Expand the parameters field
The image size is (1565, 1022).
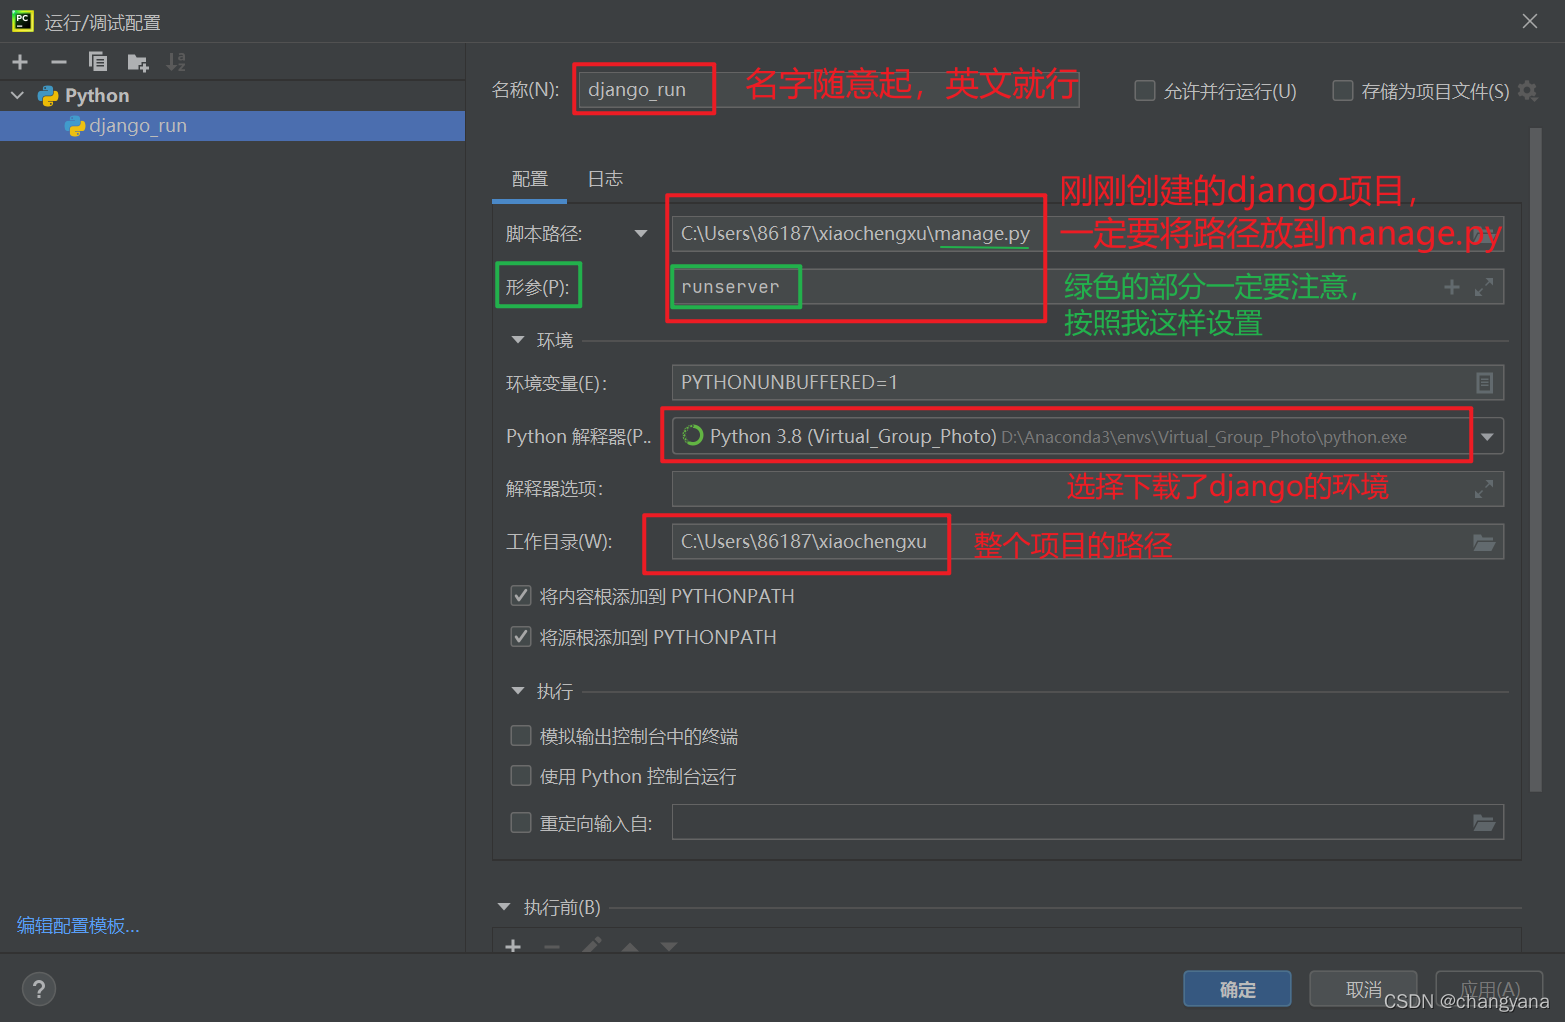tap(1484, 287)
